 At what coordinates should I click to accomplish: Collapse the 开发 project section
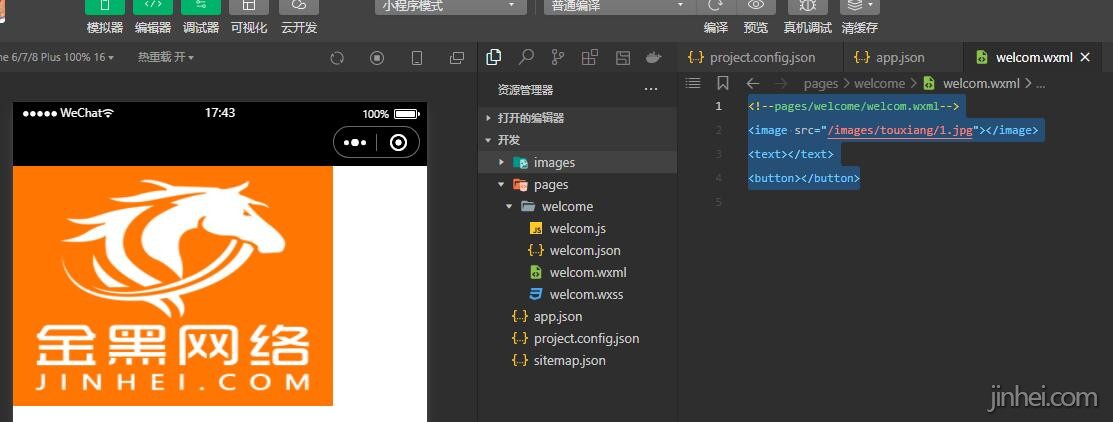[x=578, y=140]
